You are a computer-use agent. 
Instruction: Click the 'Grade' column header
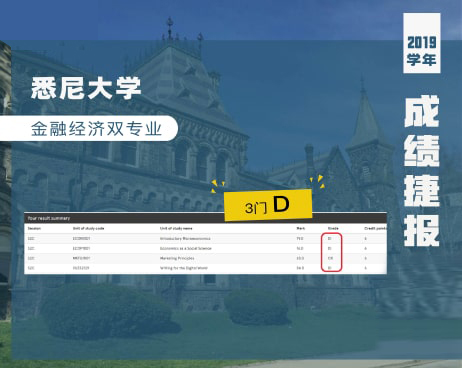point(333,229)
